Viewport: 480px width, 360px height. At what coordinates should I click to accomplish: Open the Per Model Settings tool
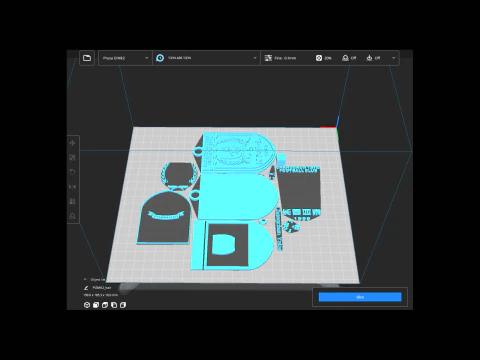pyautogui.click(x=72, y=201)
